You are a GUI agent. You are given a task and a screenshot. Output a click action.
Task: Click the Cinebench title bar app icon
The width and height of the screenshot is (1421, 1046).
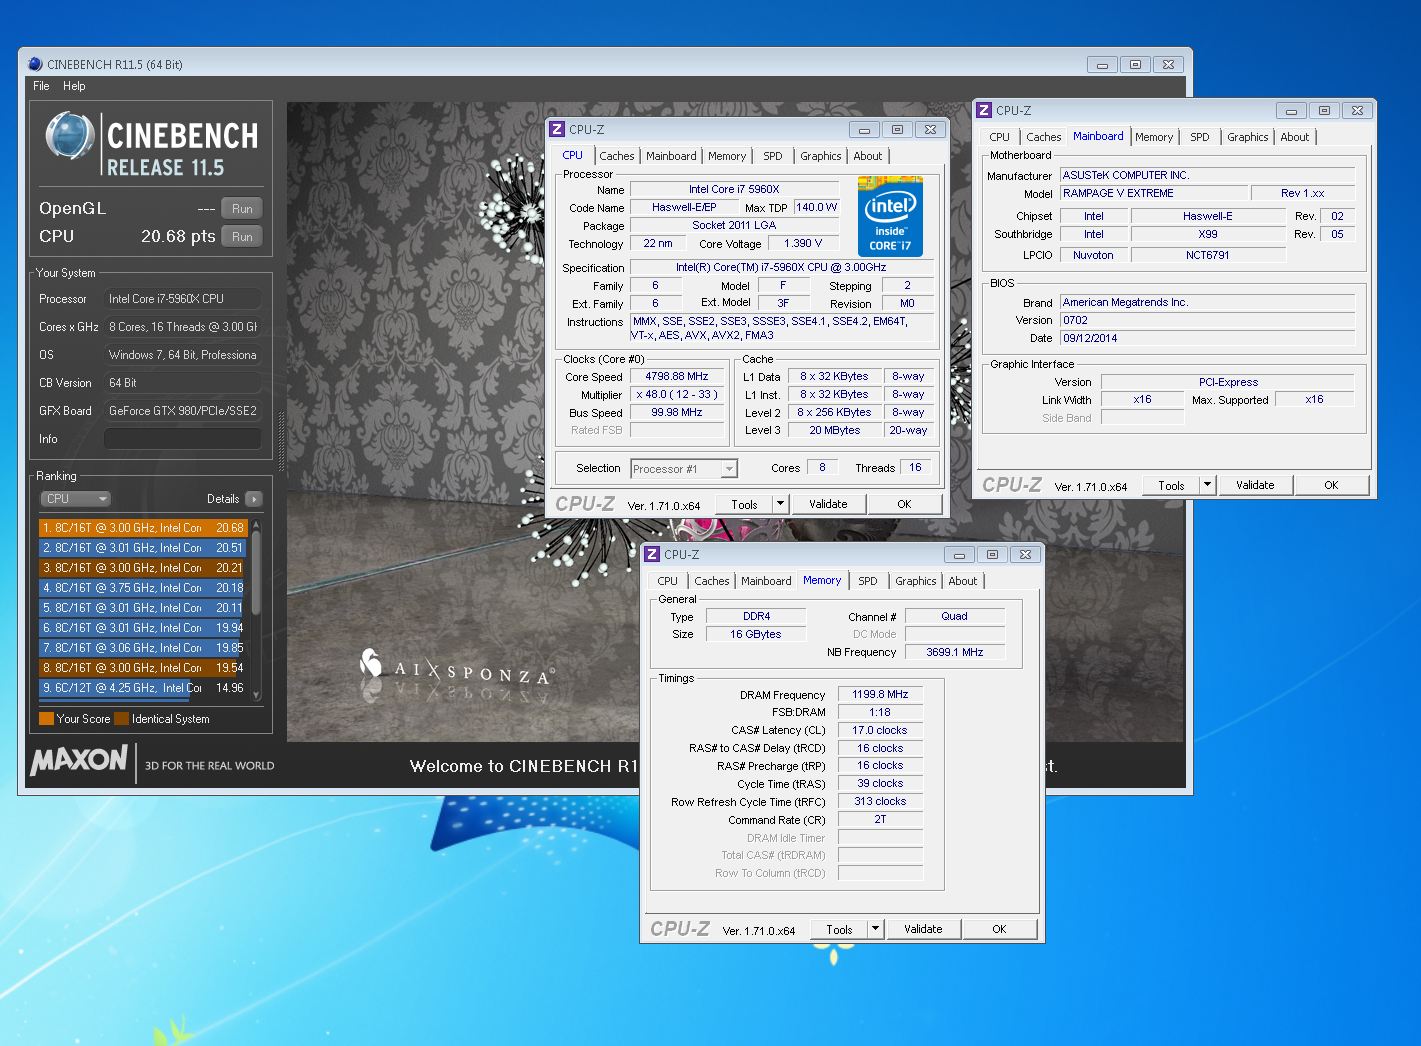point(35,64)
